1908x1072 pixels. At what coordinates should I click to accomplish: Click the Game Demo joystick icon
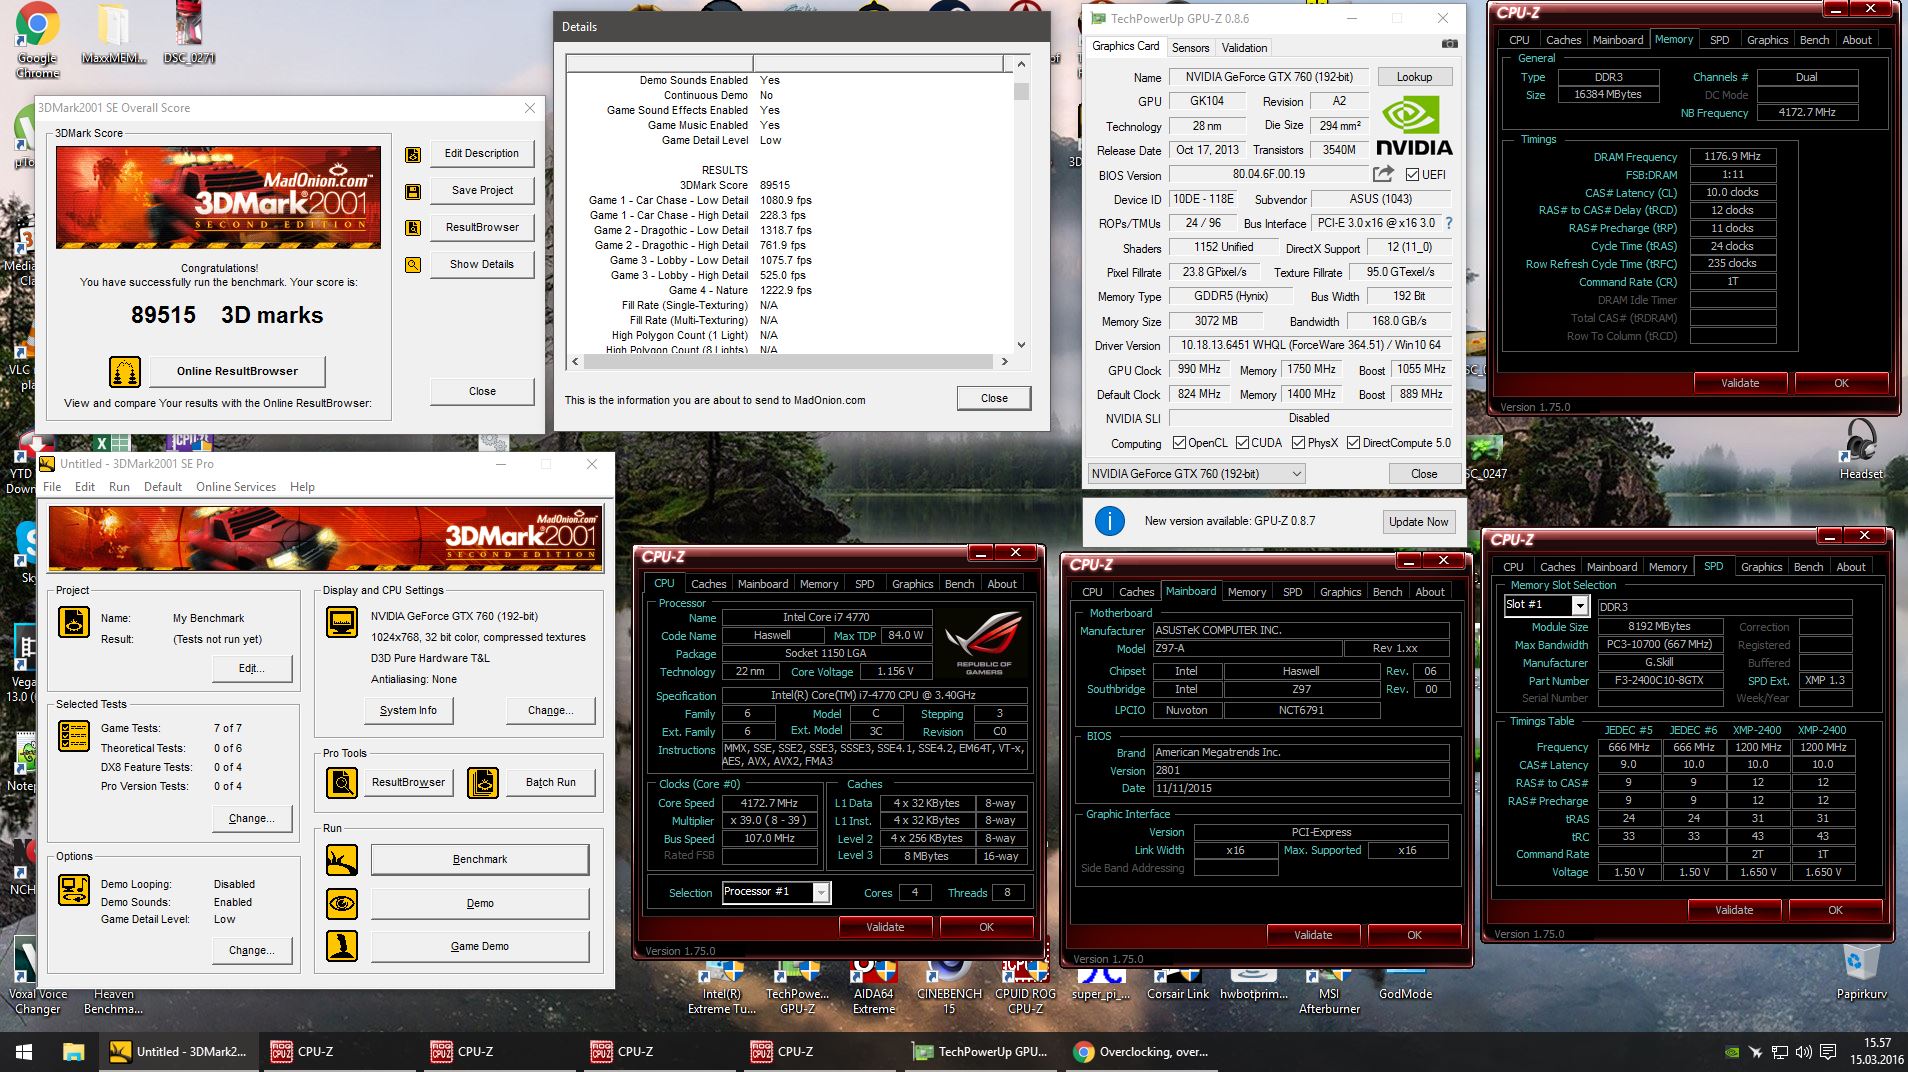pos(342,946)
